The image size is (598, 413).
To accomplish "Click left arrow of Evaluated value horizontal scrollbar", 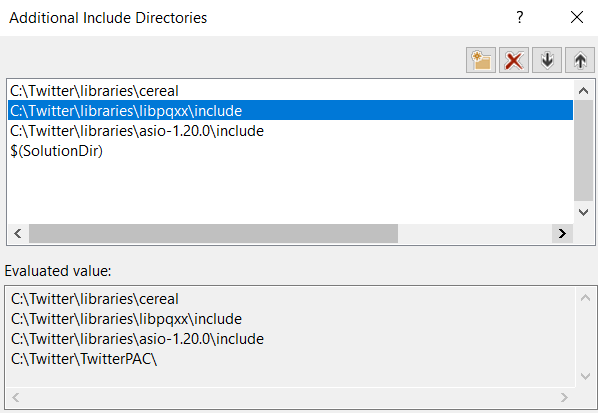I will 16,398.
